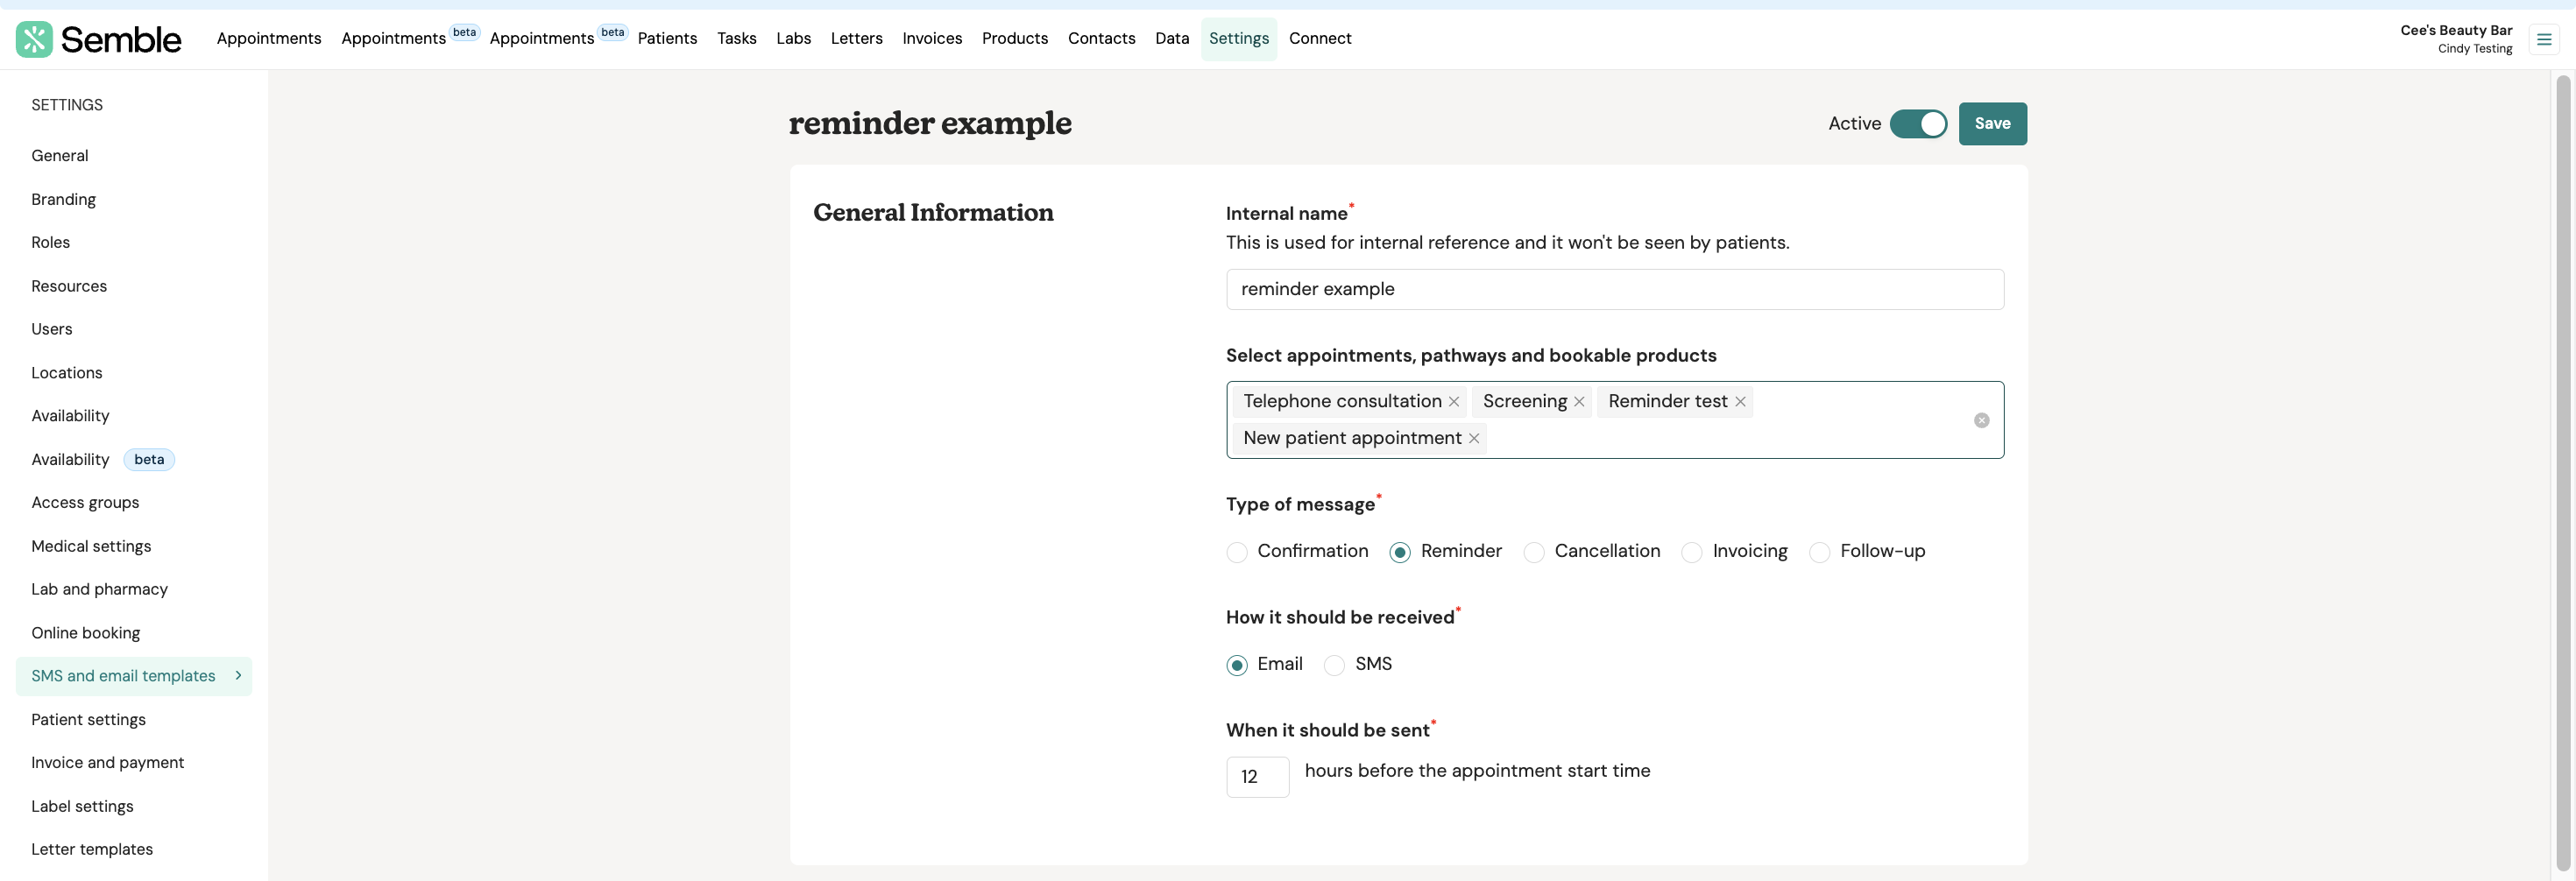Screen dimensions: 2576x881
Task: Open Products section
Action: tap(1014, 39)
